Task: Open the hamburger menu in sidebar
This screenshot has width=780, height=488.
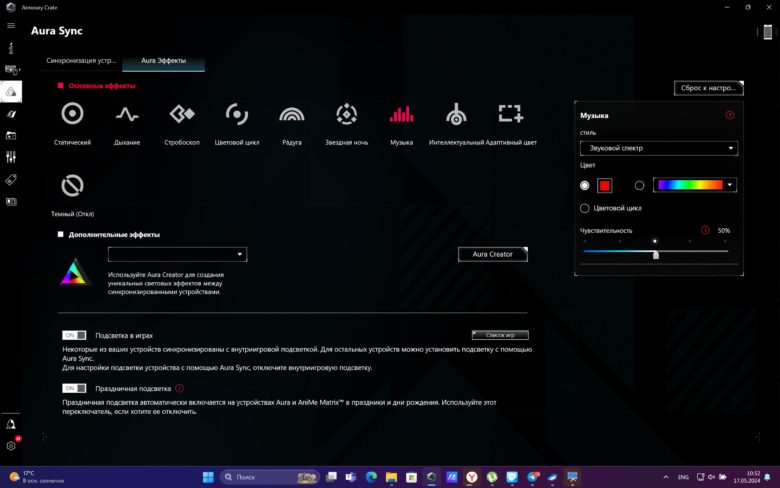Action: 11,25
